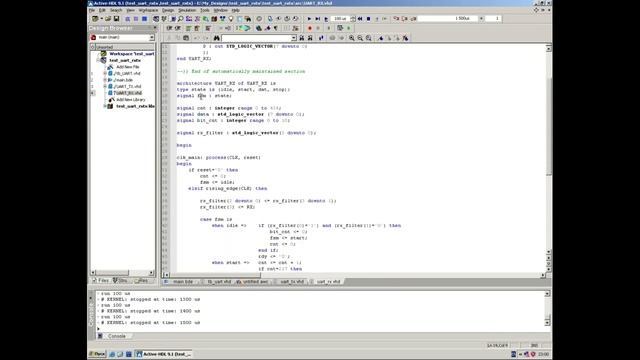
Task: Select UART_RX.vhd file in design tree
Action: coord(127,93)
